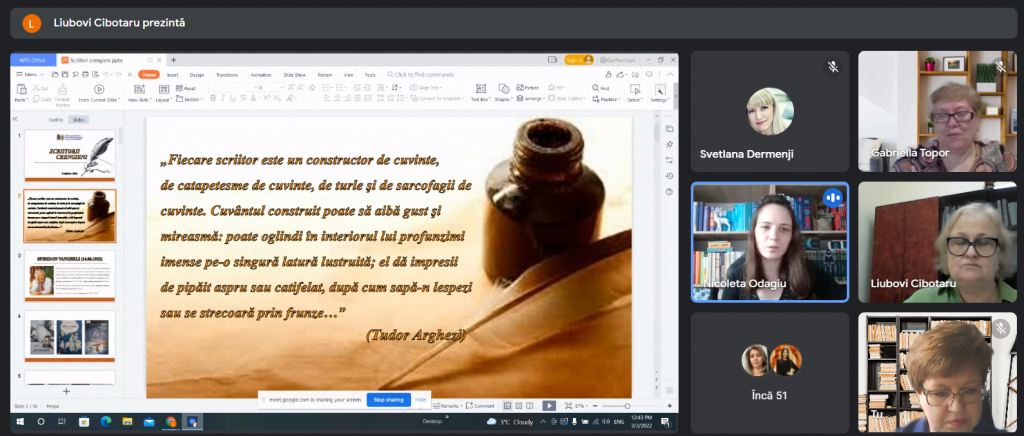The width and height of the screenshot is (1024, 436).
Task: Expand the Fill dropdown
Action: (x=556, y=87)
